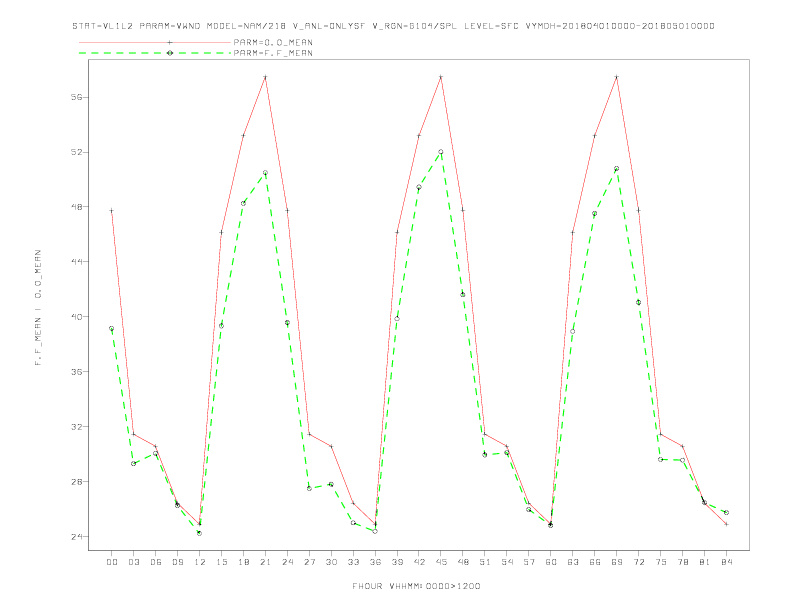Click x-axis tick label 03
792x612 pixels.
coord(133,562)
